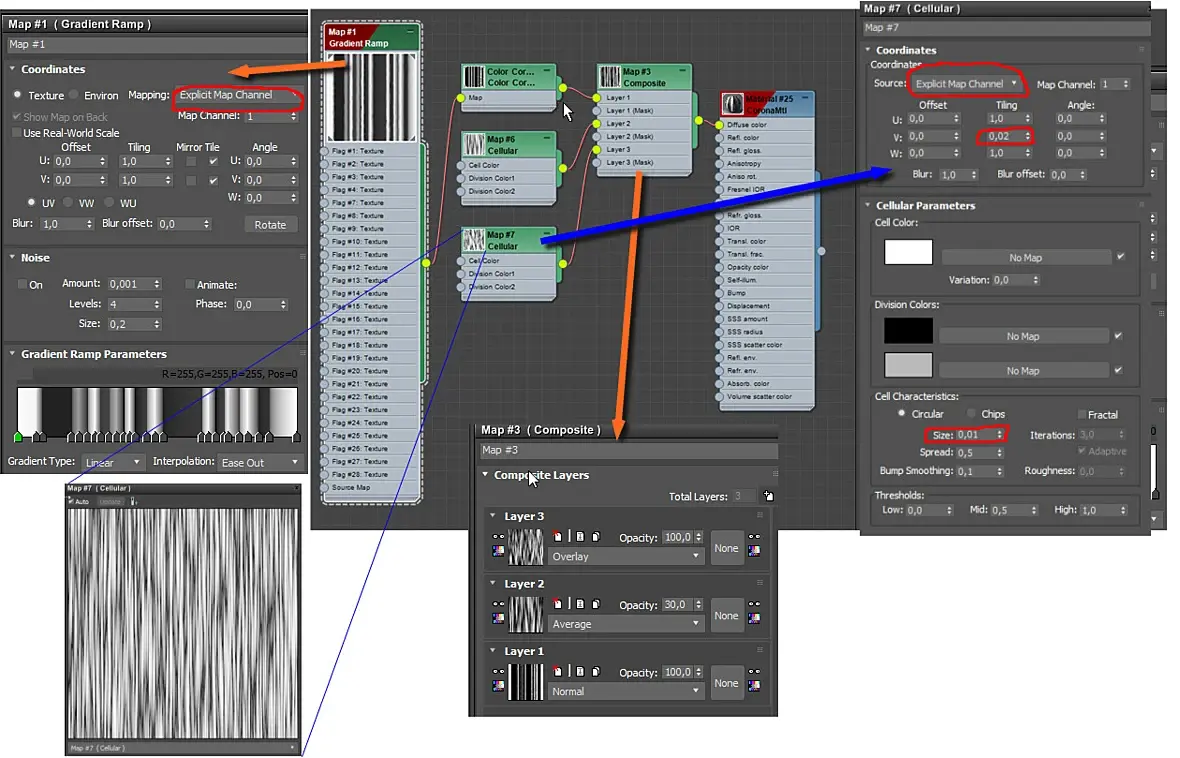Click the Gradient Ramp Parameters rollout header

click(x=93, y=354)
